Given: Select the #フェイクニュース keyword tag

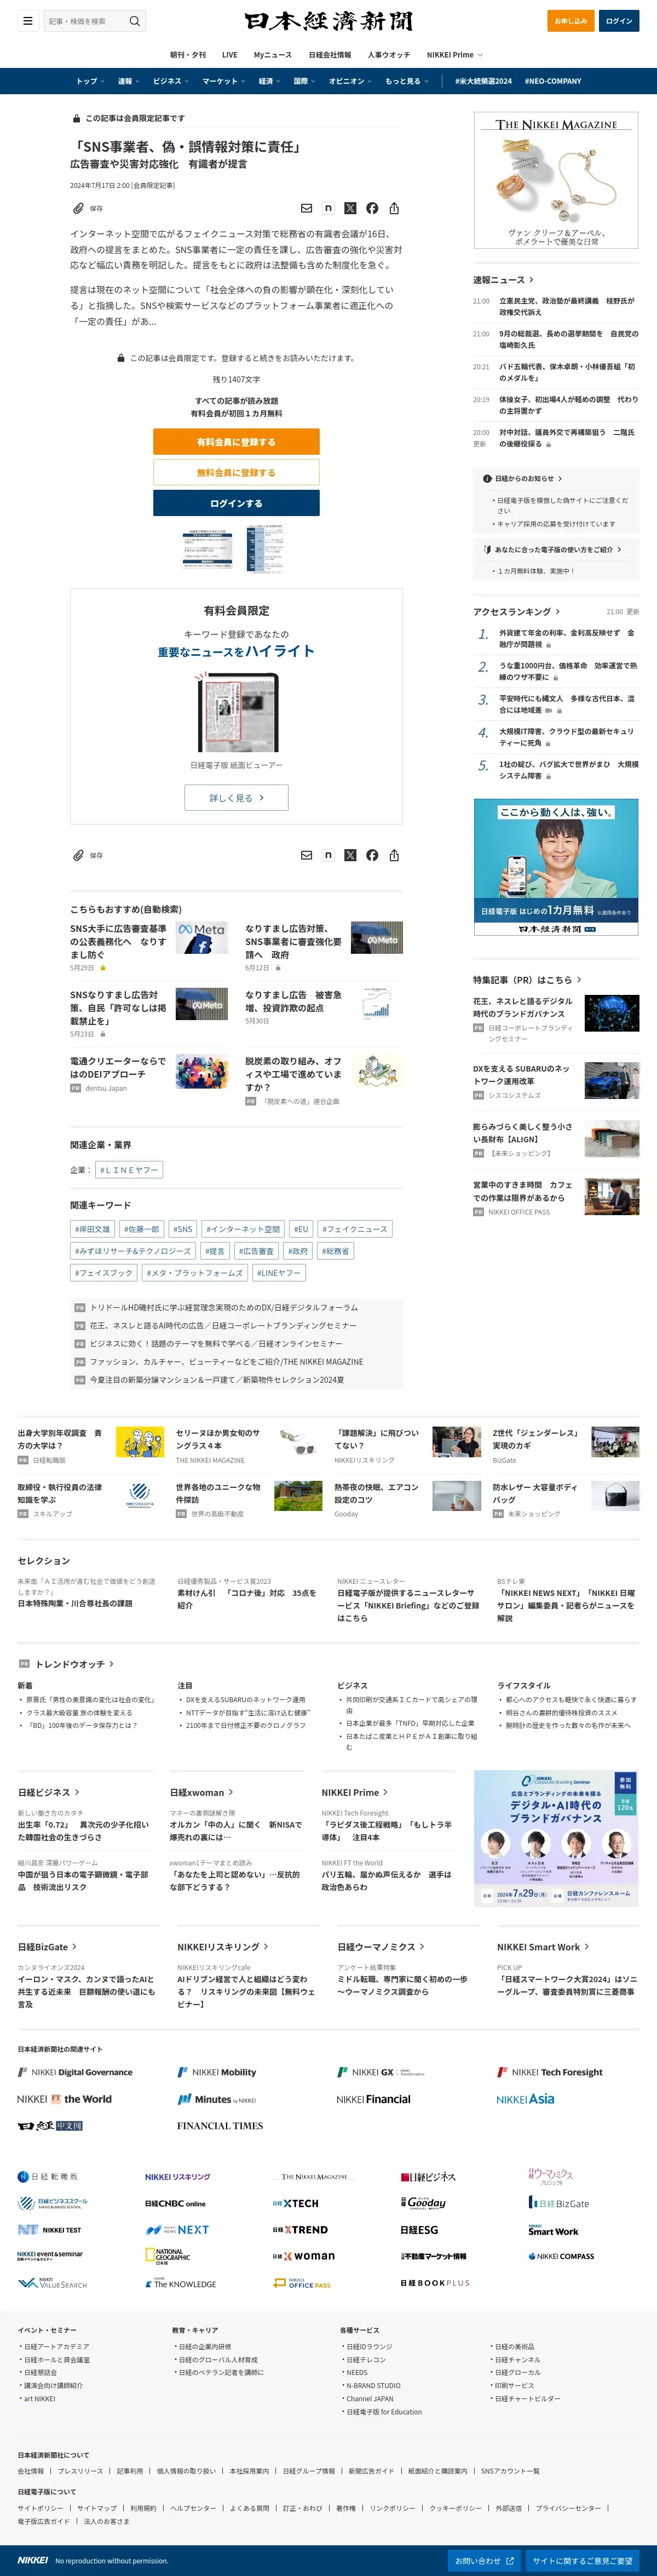Looking at the screenshot, I should click(x=355, y=1229).
